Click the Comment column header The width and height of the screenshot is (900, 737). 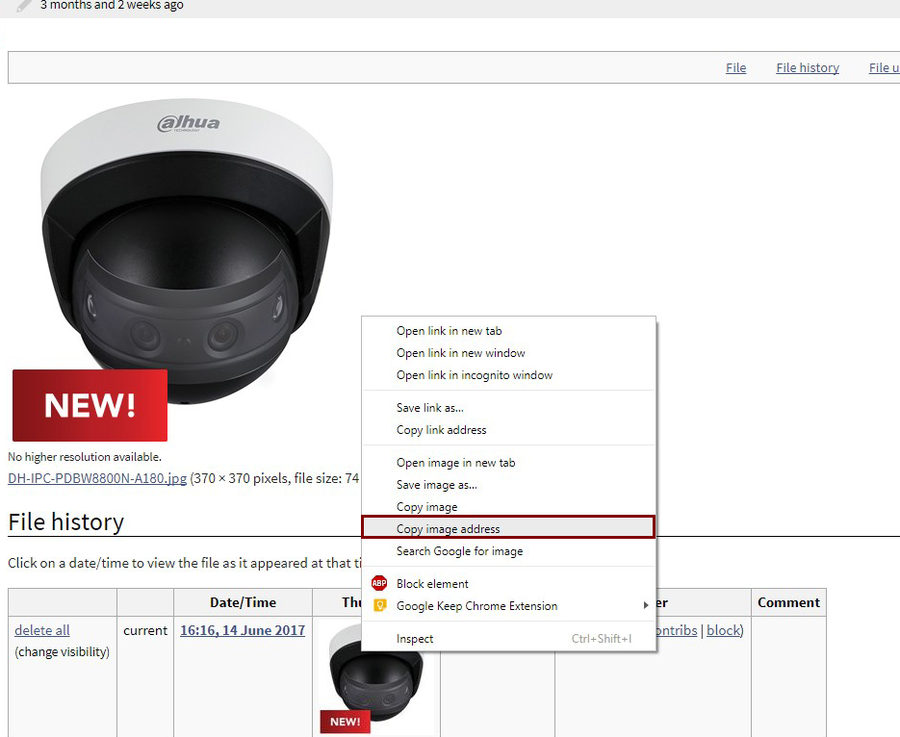coord(789,602)
